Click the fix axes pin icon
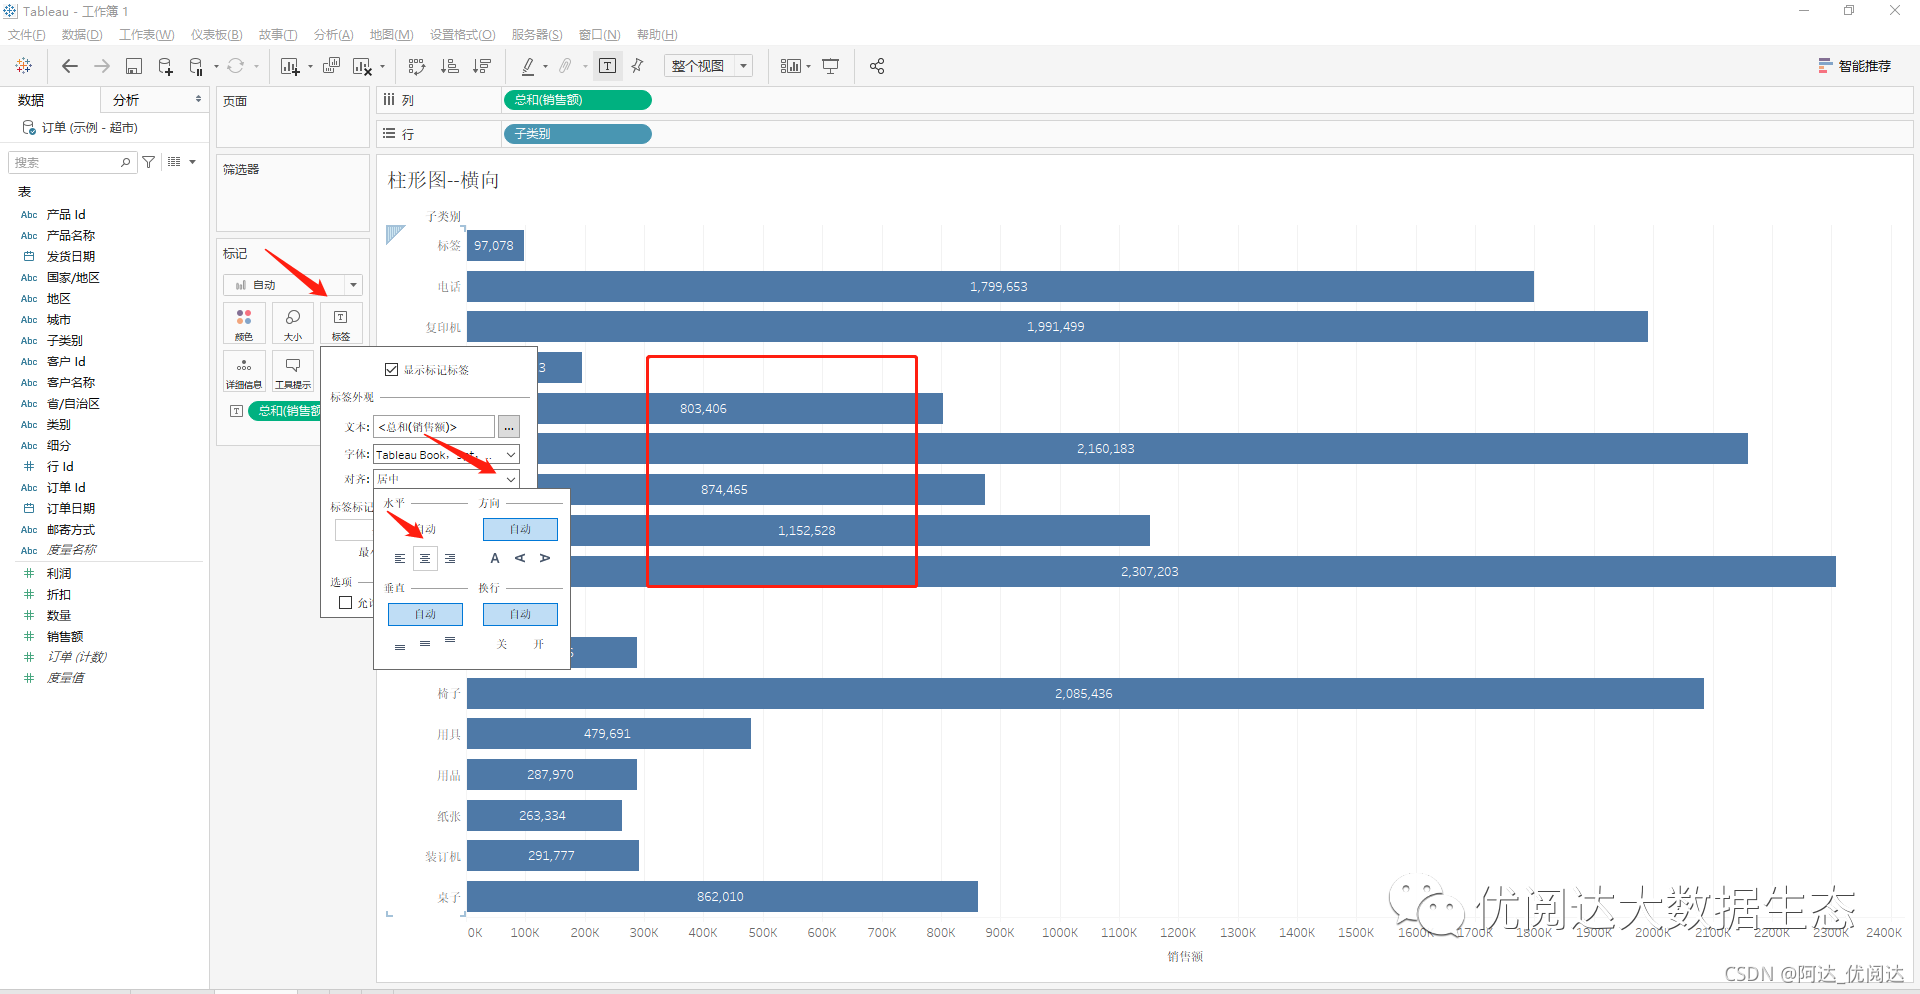Viewport: 1920px width, 994px height. pos(638,66)
